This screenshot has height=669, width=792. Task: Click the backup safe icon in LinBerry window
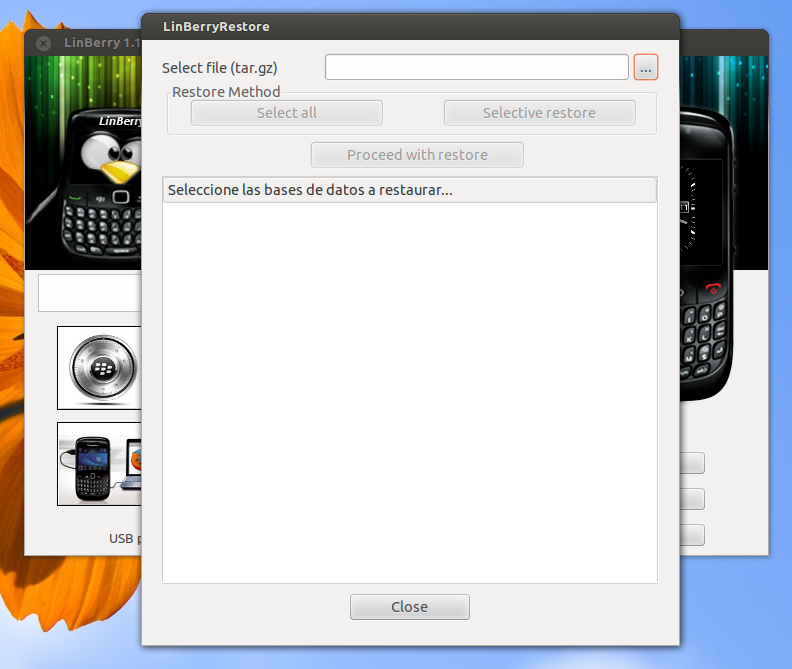(x=100, y=368)
